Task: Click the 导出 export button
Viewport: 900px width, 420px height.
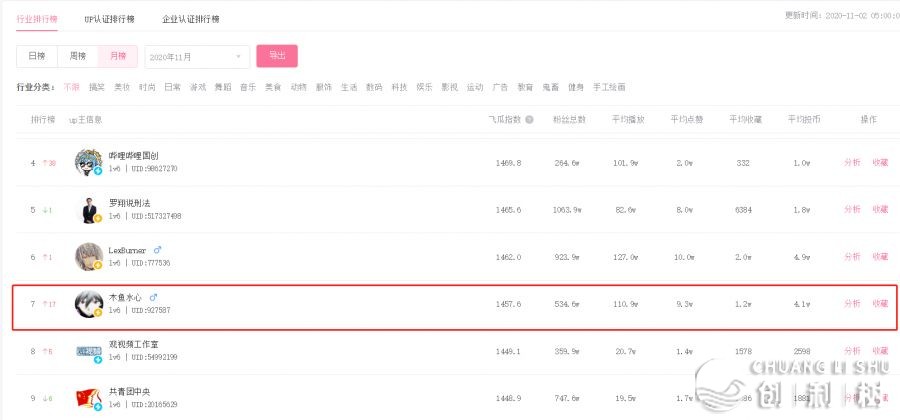Action: 277,56
